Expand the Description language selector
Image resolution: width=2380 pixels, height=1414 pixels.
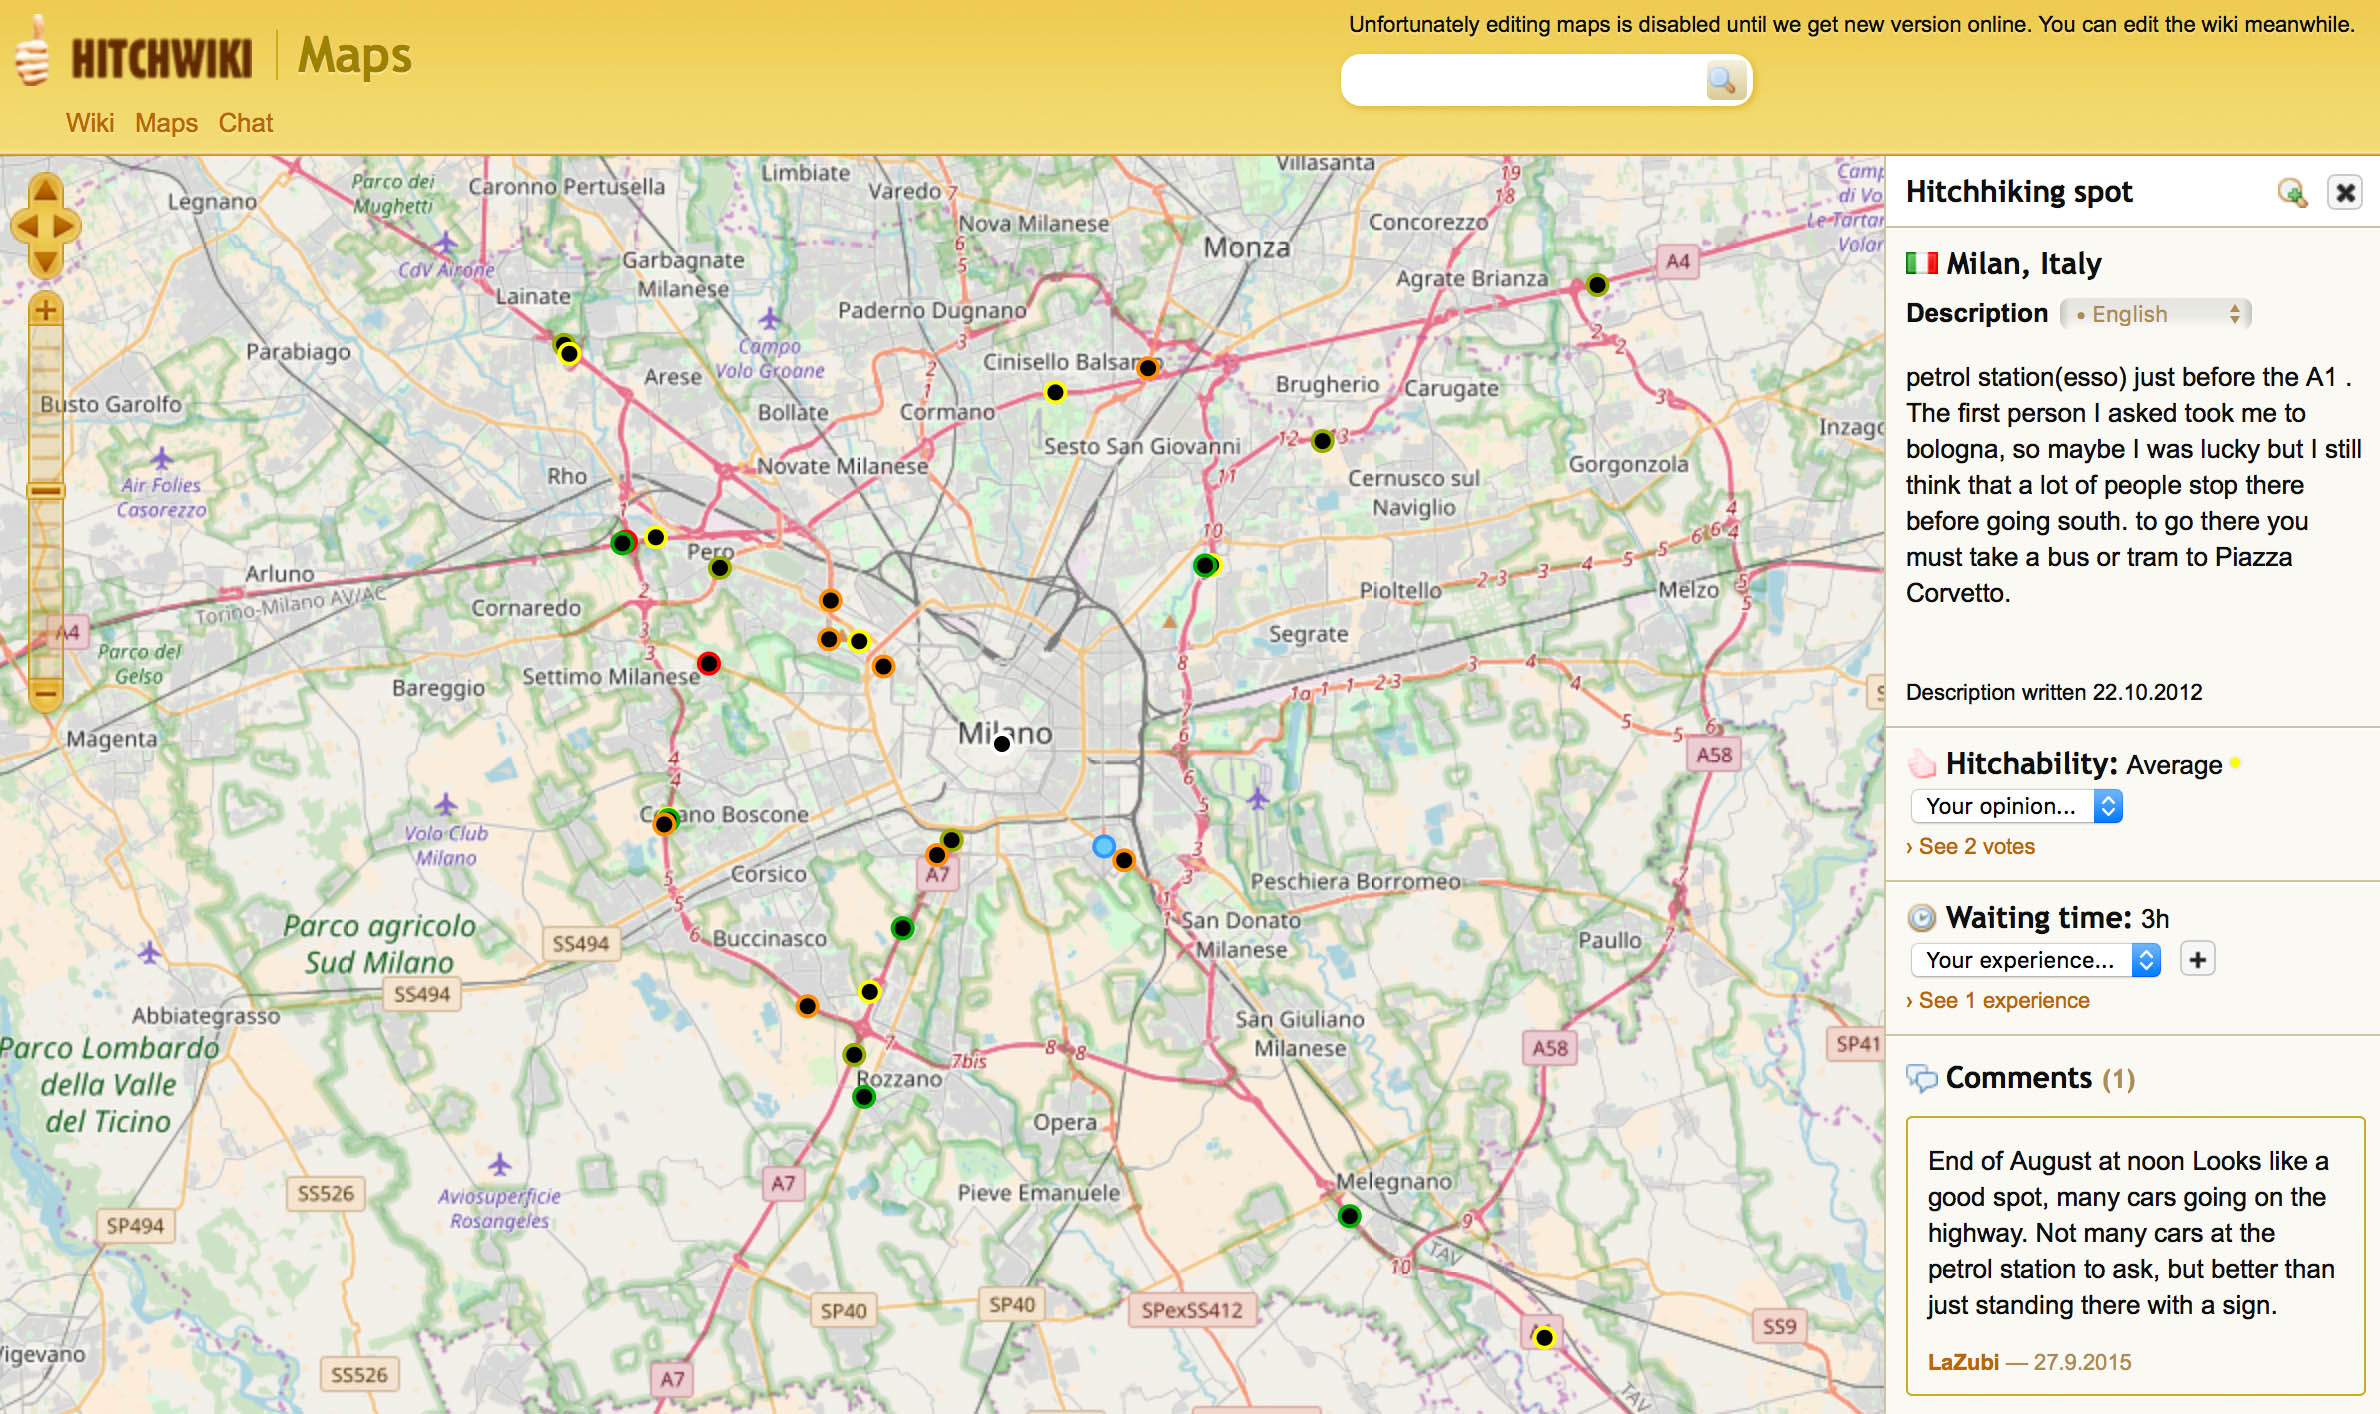[x=2160, y=313]
